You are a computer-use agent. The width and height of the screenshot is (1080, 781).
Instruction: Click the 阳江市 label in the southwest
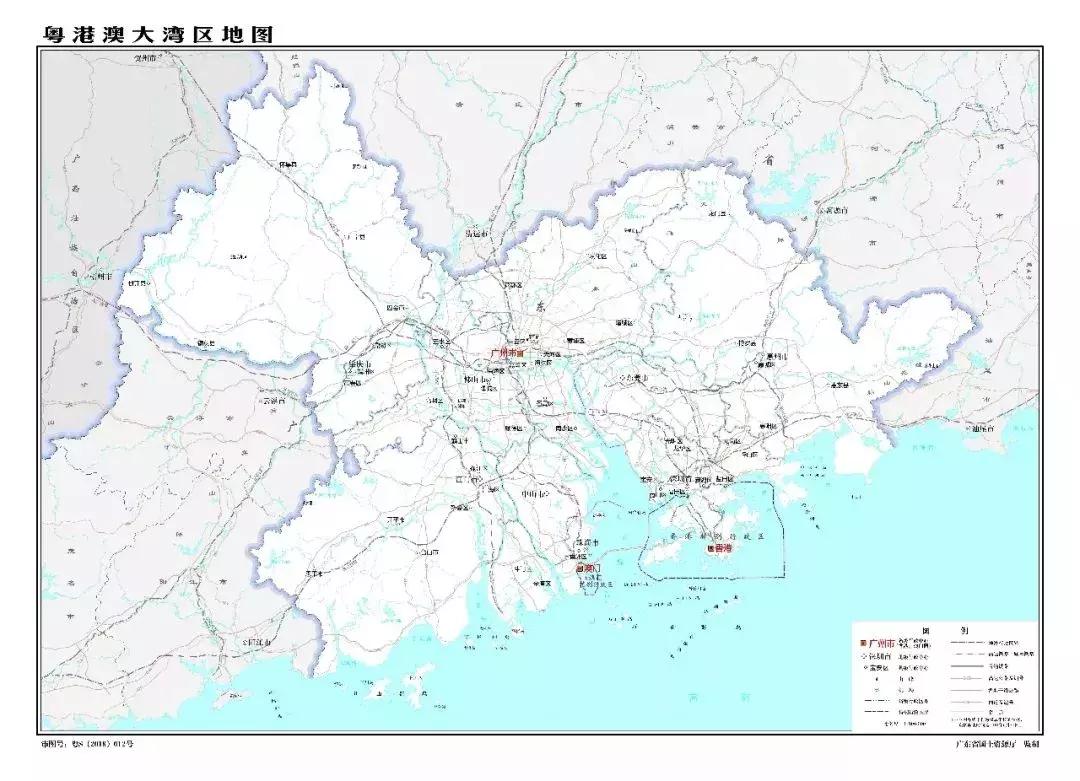pyautogui.click(x=260, y=641)
